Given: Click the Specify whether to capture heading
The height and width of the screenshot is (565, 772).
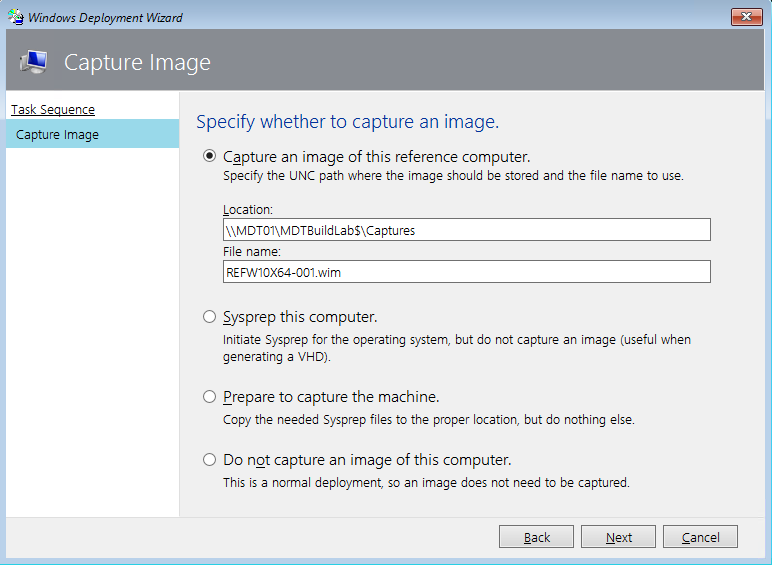Looking at the screenshot, I should tap(347, 122).
